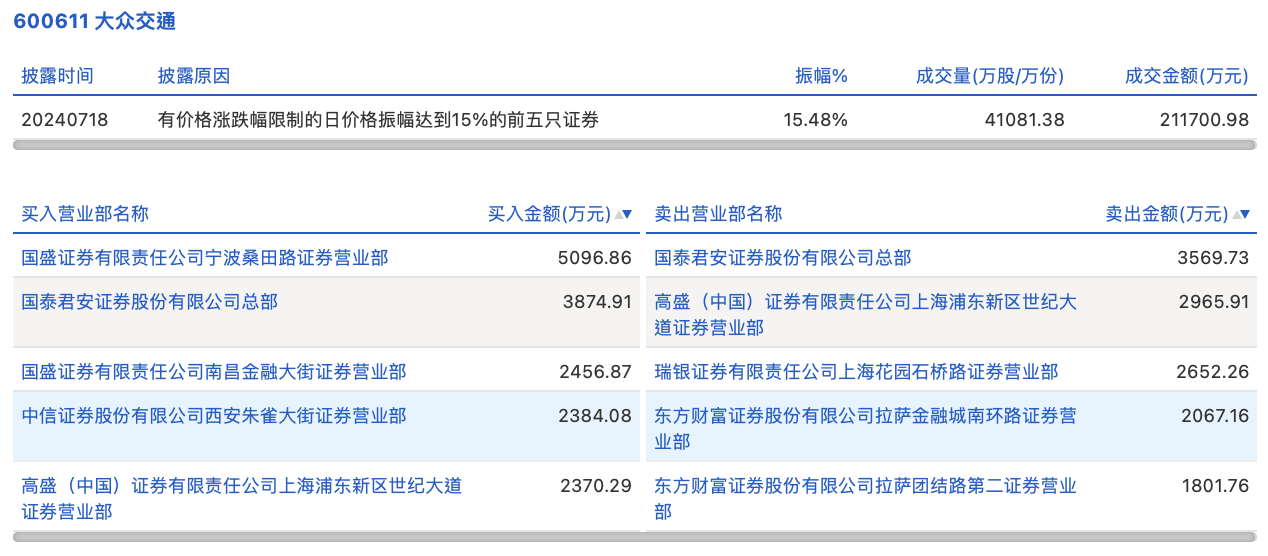
Task: Click the 20240718 disclosure date row
Action: pos(65,120)
